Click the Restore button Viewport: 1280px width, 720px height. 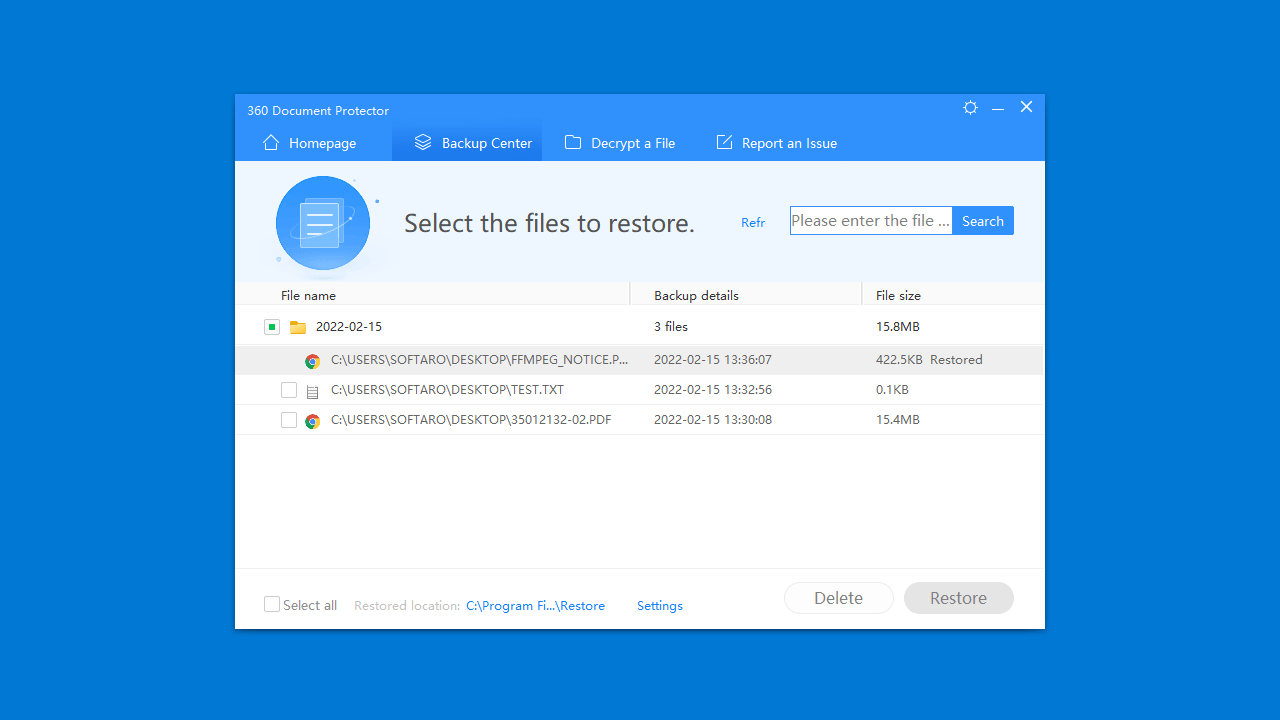pyautogui.click(x=959, y=598)
